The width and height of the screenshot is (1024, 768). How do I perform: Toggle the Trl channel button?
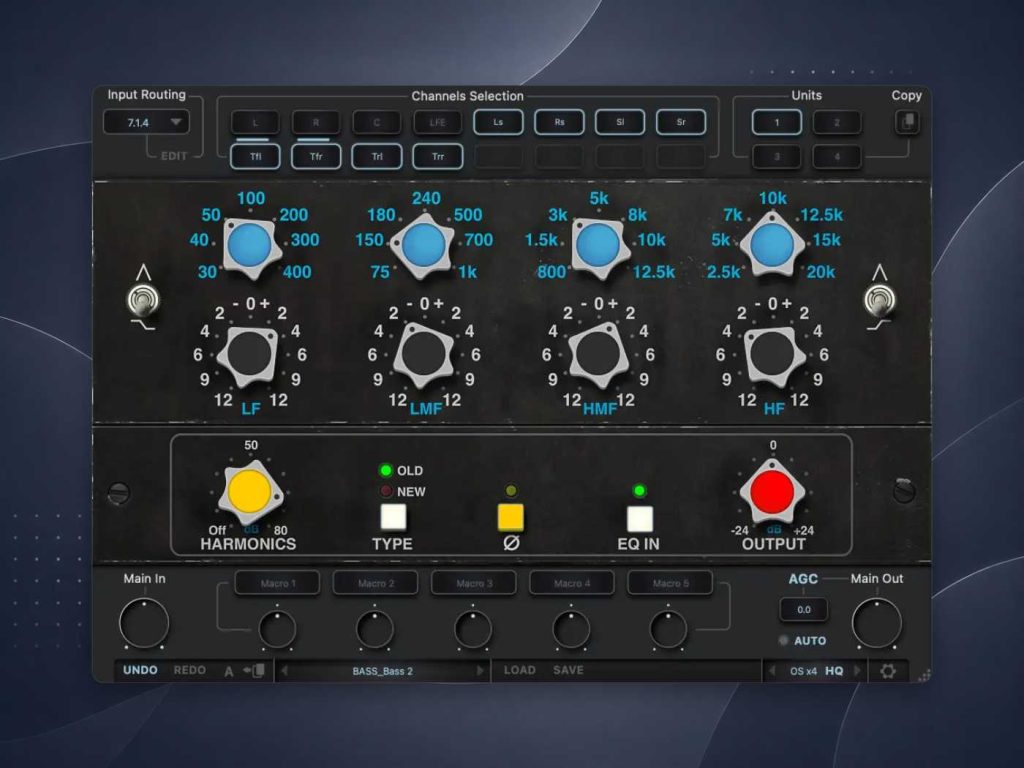377,157
